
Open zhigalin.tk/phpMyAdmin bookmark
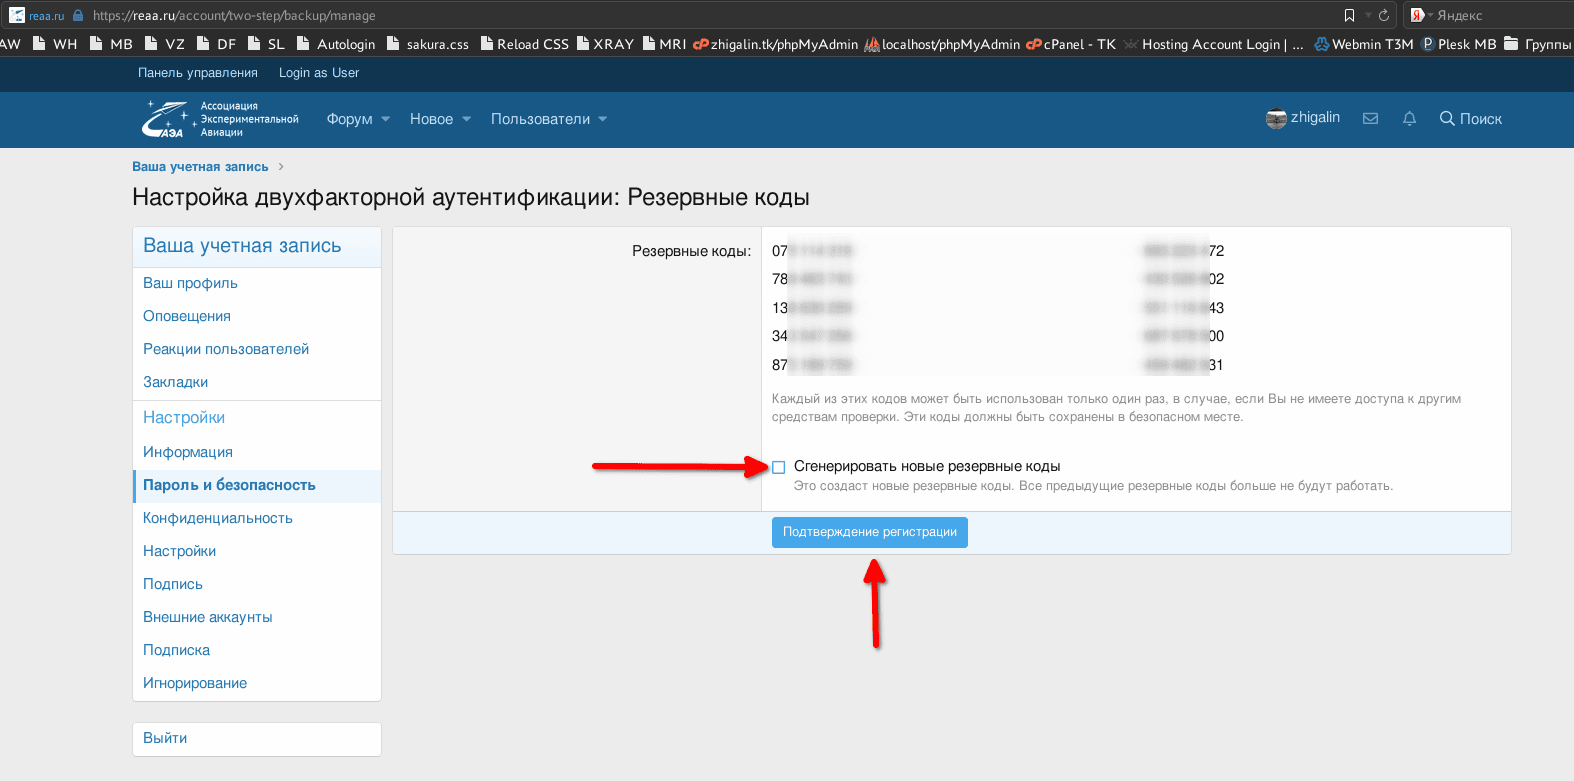coord(776,44)
